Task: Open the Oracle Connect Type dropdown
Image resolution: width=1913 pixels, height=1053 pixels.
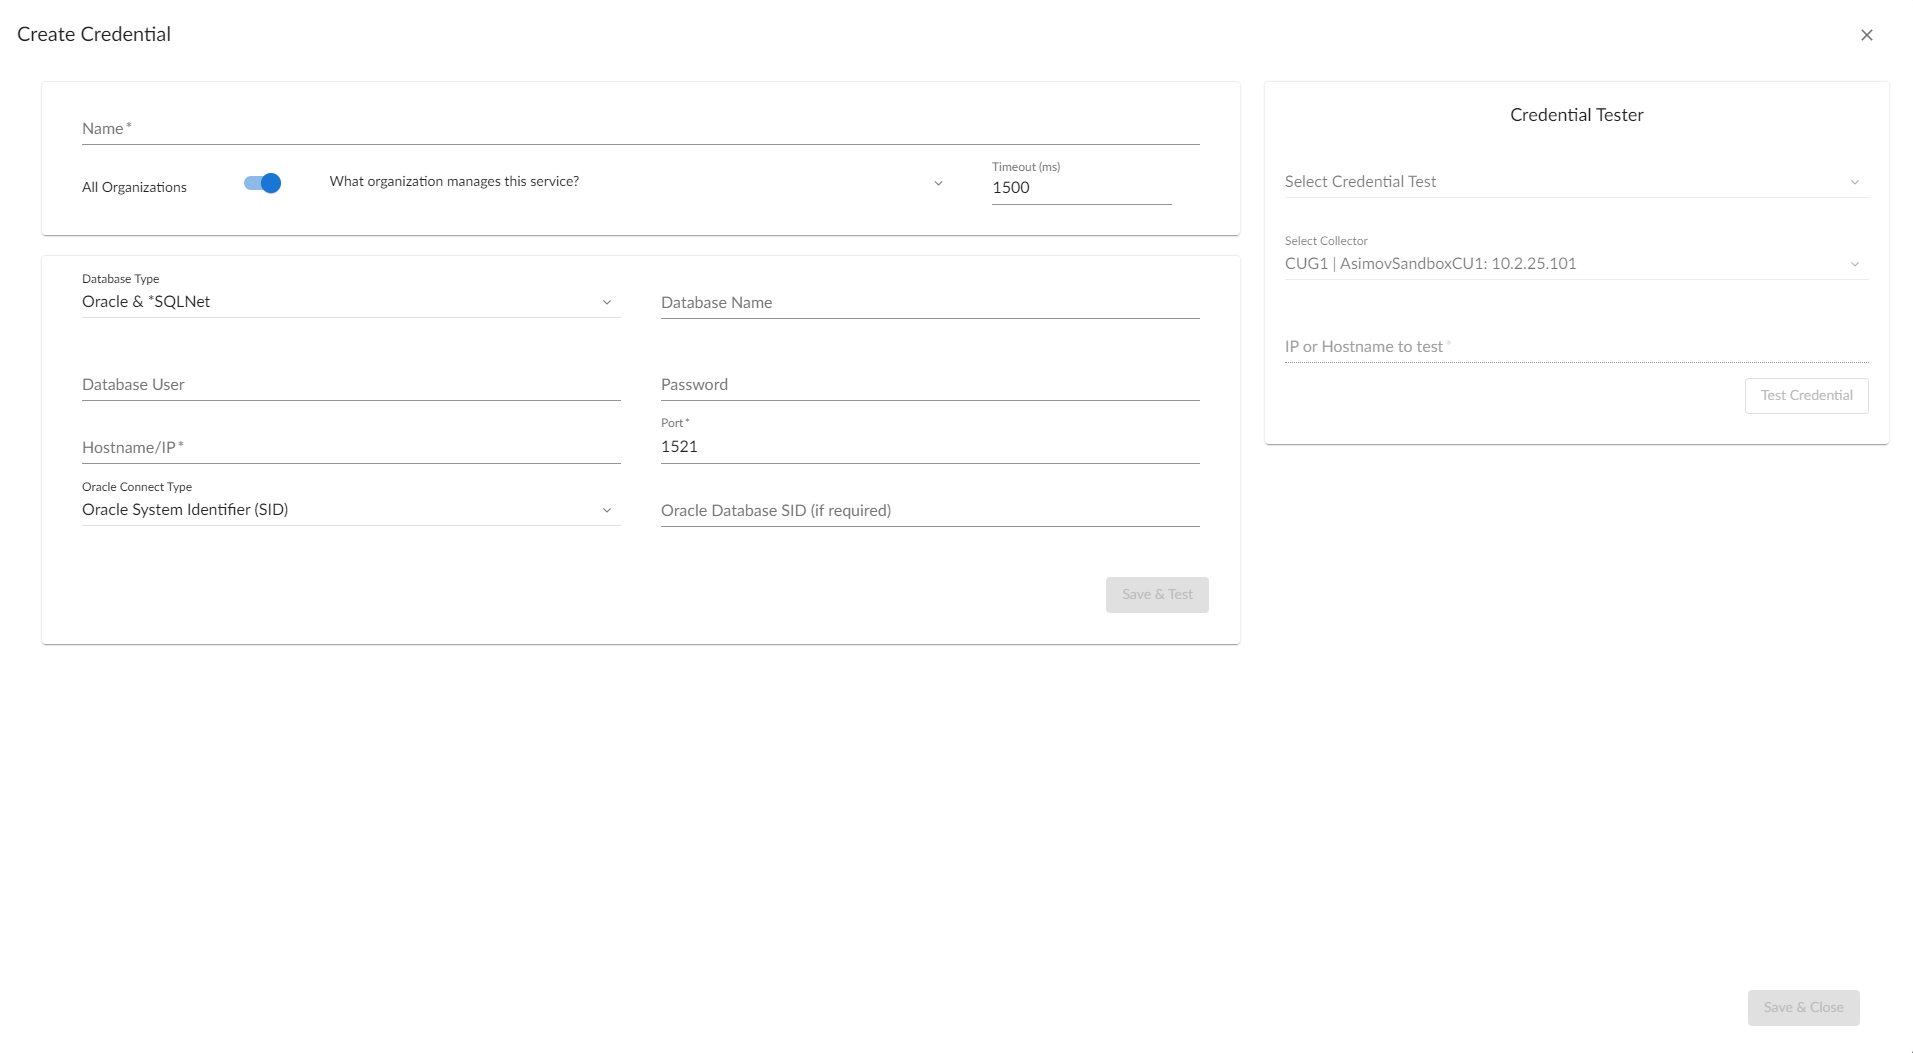Action: click(350, 510)
